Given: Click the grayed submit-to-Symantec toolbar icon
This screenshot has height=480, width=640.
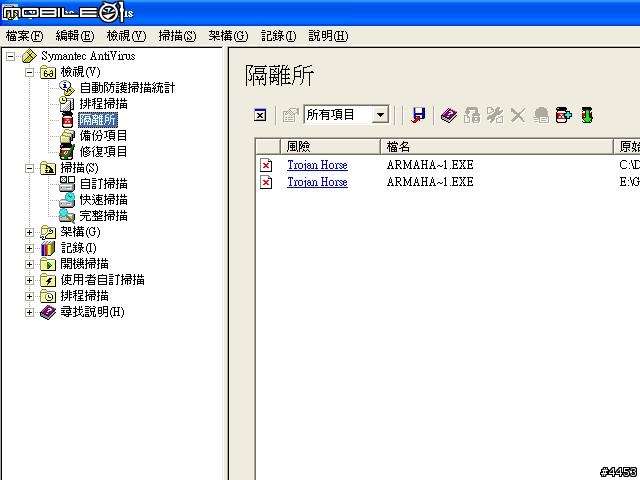Looking at the screenshot, I should [541, 115].
